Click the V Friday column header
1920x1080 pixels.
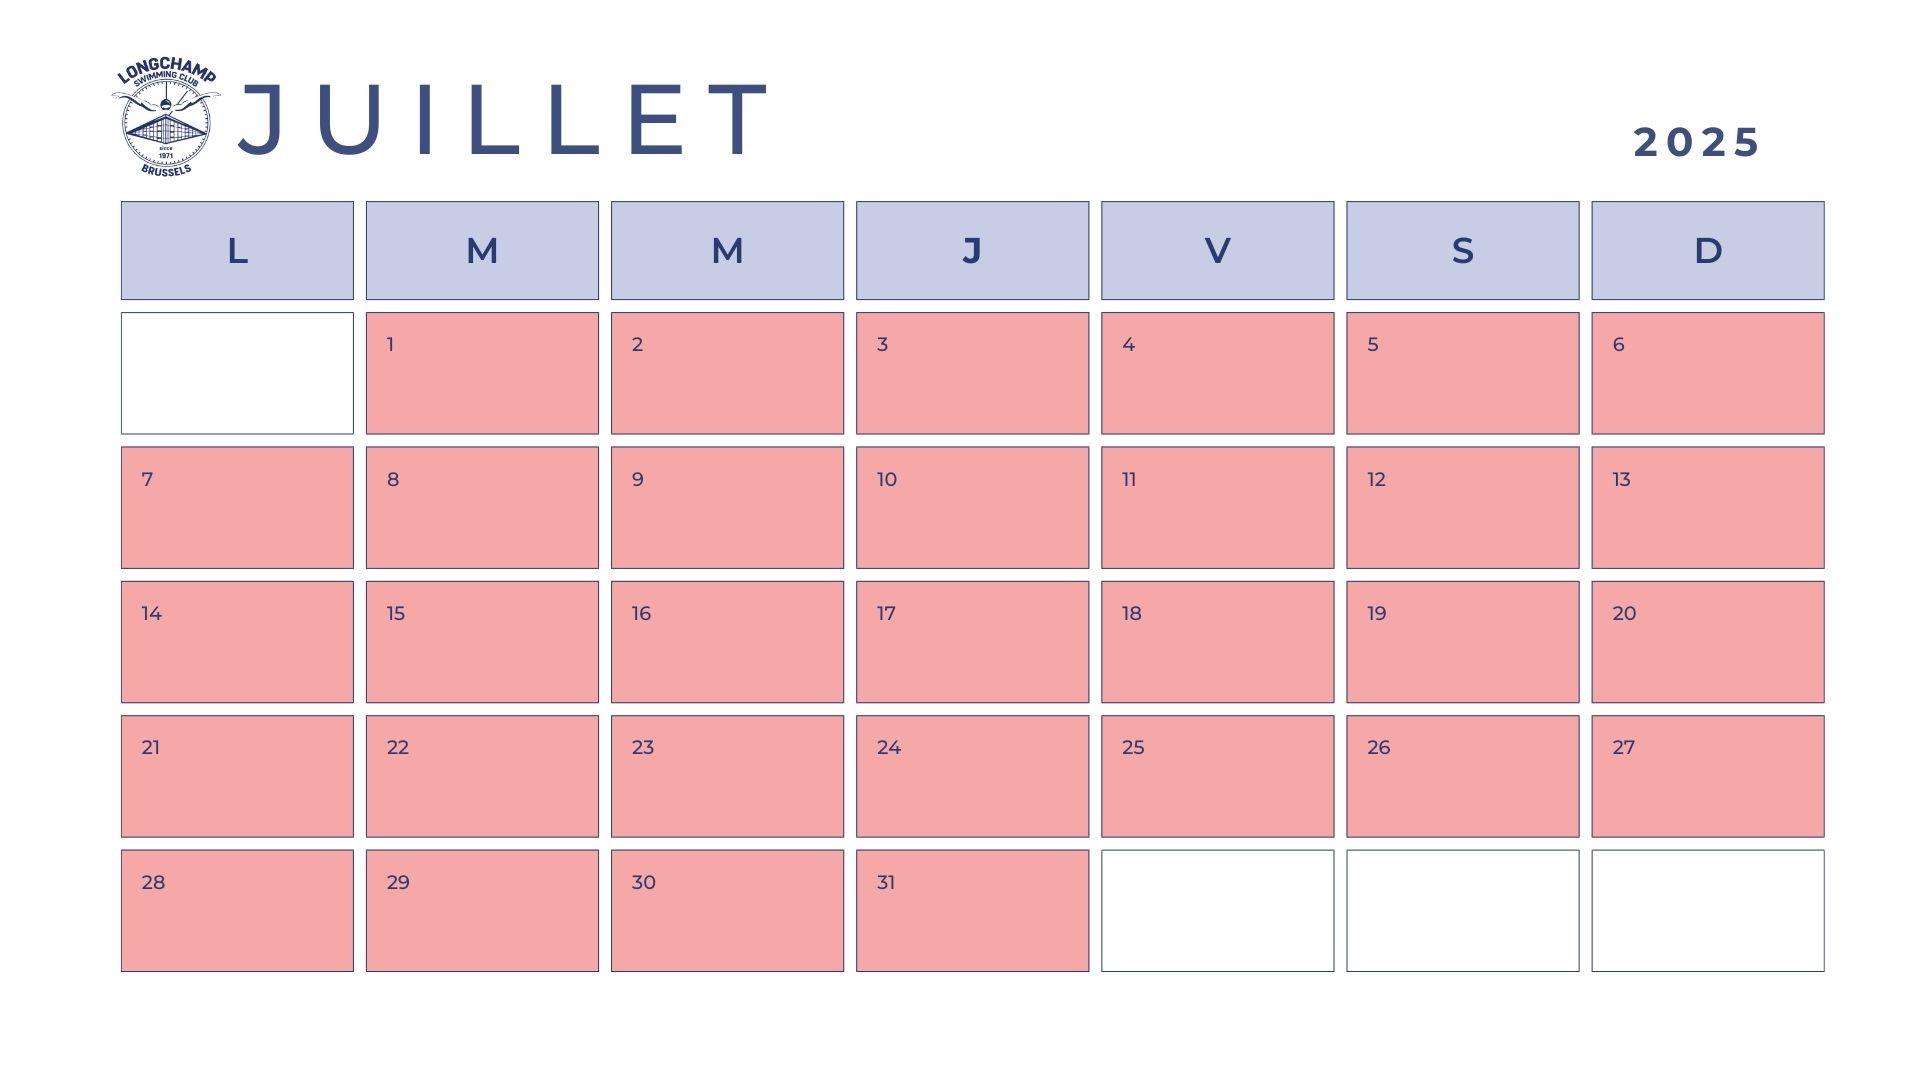[x=1217, y=250]
